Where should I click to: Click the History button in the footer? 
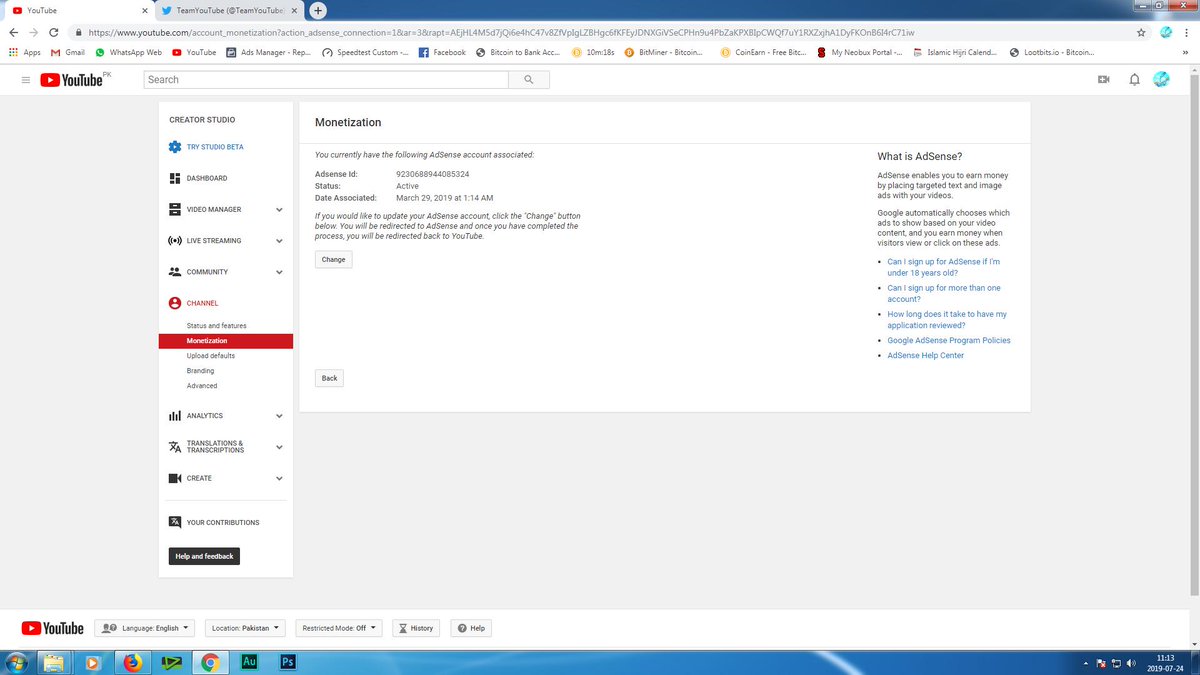[x=415, y=628]
